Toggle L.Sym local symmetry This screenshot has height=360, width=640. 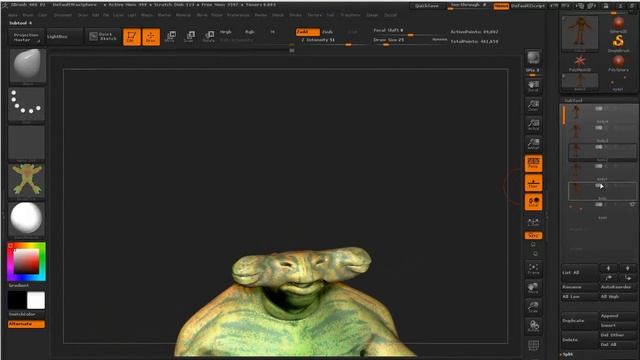533,222
